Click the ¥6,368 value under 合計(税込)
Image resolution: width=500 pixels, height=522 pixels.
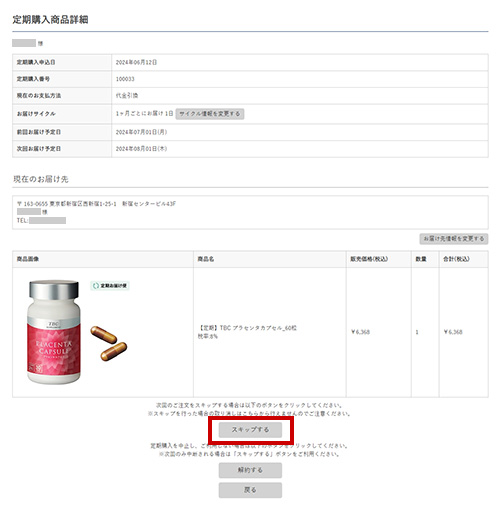pos(453,332)
